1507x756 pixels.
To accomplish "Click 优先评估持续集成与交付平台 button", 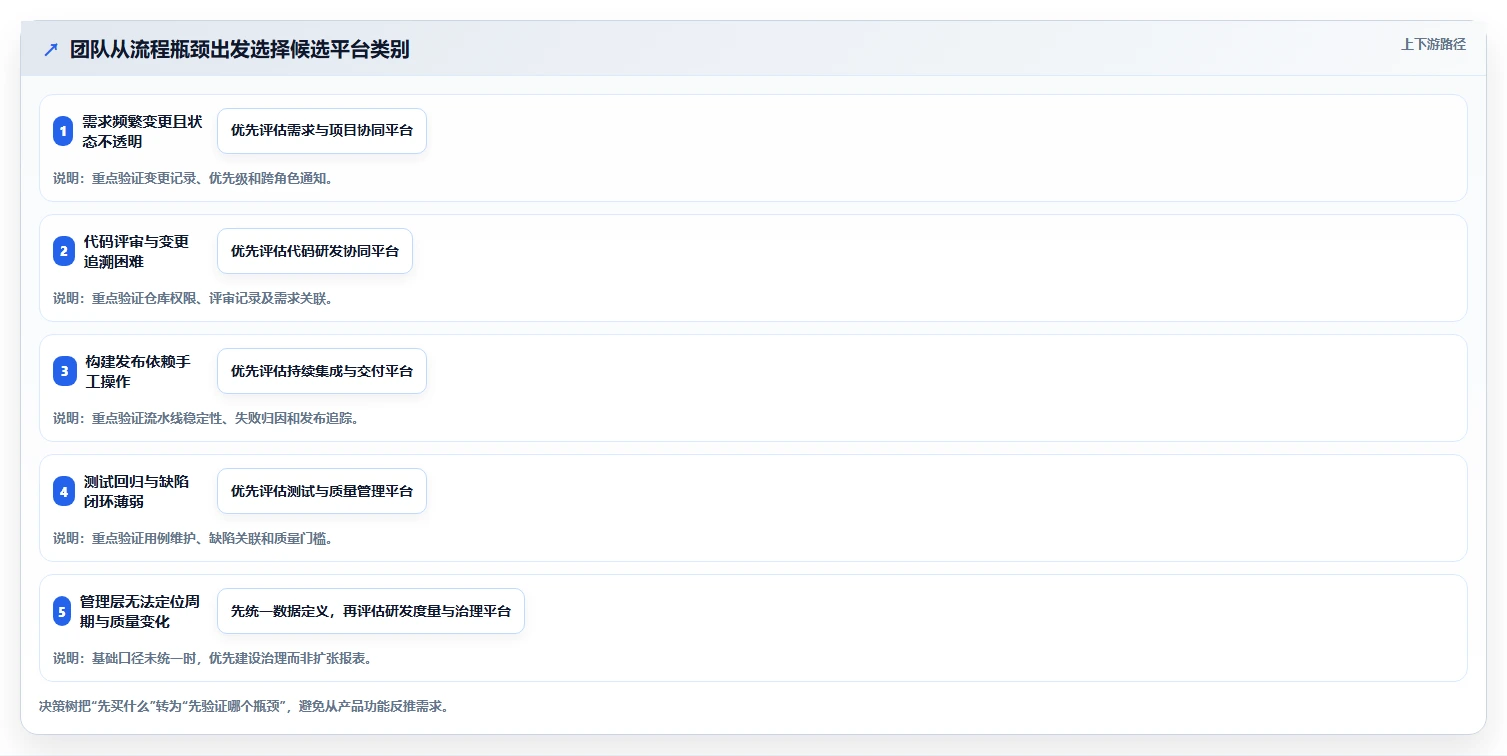I will click(x=322, y=371).
